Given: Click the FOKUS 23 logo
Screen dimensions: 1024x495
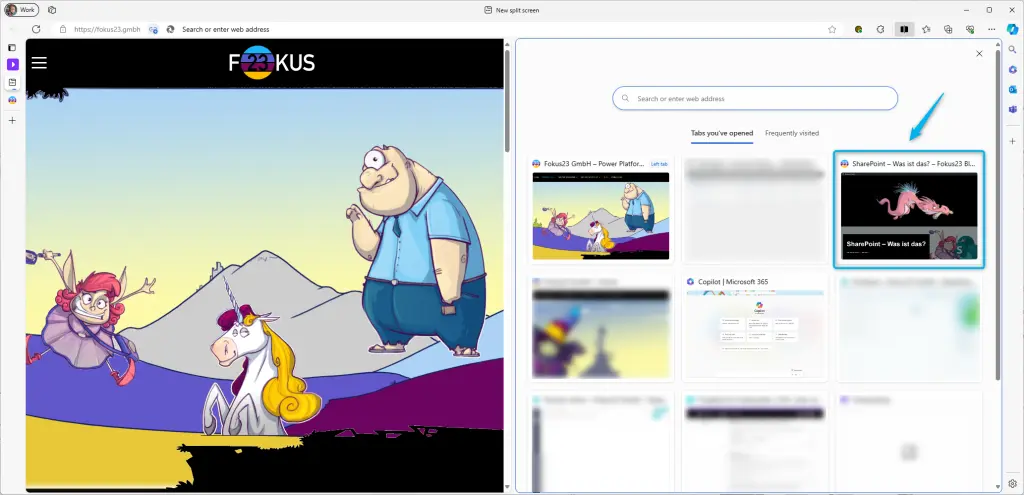Looking at the screenshot, I should 272,63.
